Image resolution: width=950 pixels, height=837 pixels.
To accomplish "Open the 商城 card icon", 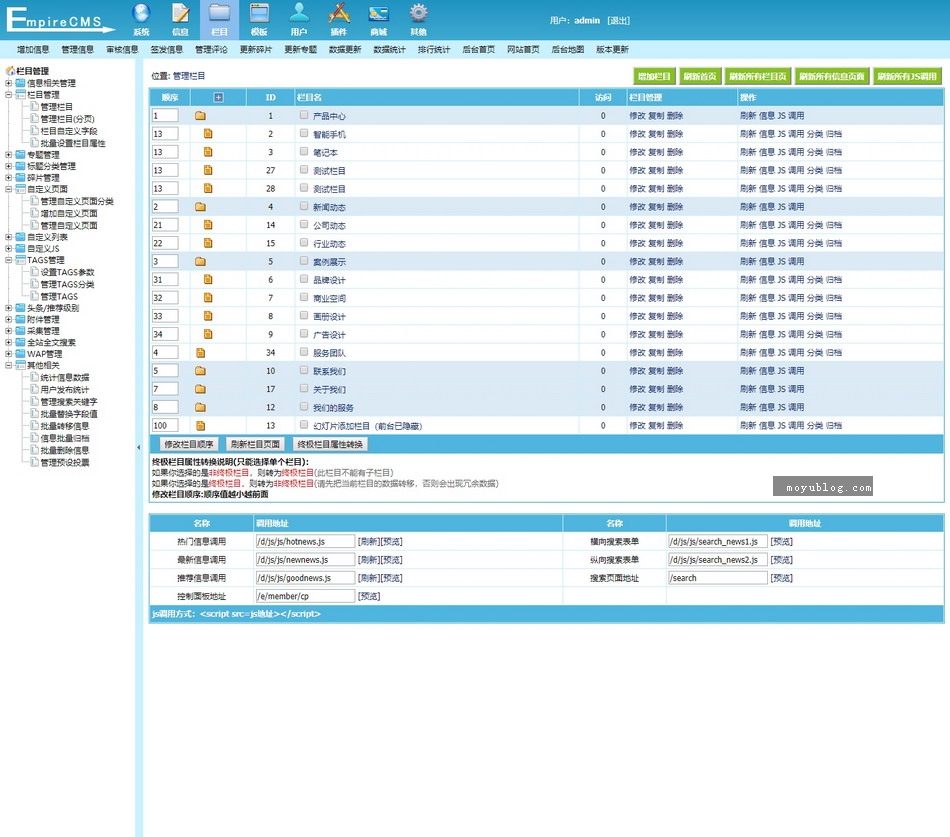I will click(379, 13).
